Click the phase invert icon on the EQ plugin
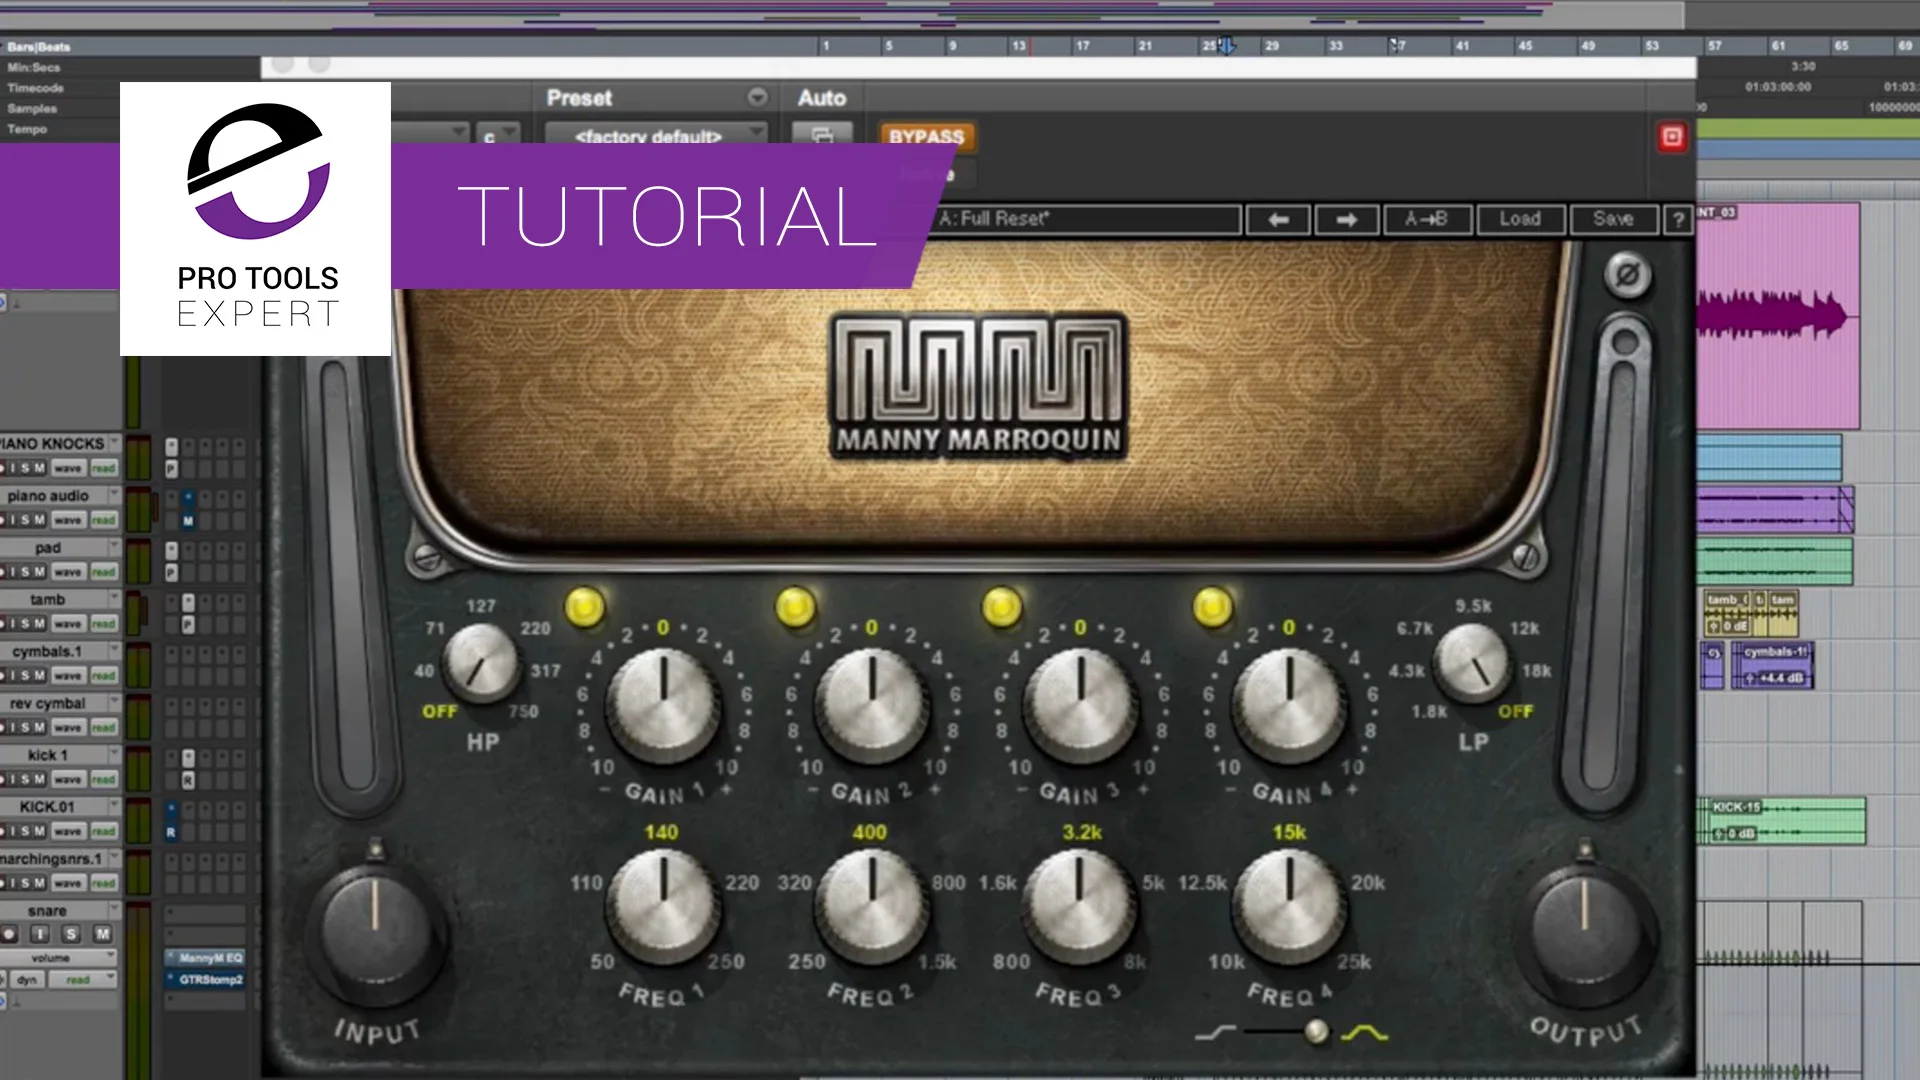Viewport: 1920px width, 1080px height. [x=1626, y=273]
